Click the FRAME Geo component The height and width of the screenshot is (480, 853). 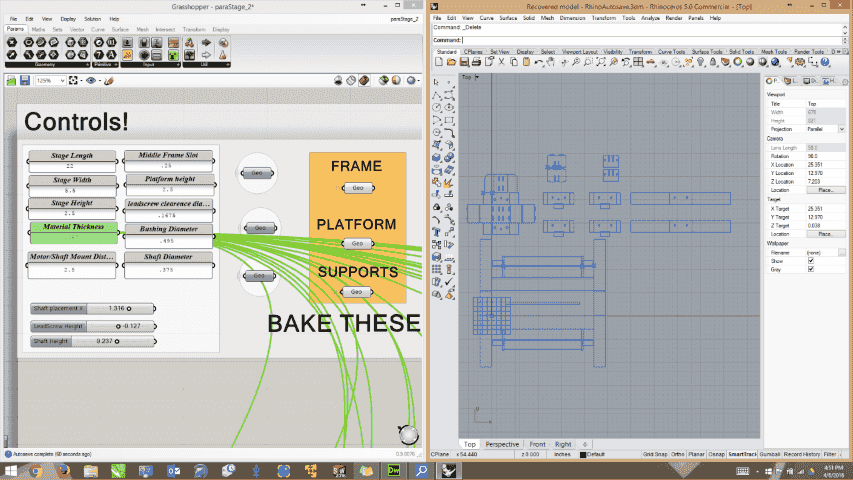coord(358,188)
